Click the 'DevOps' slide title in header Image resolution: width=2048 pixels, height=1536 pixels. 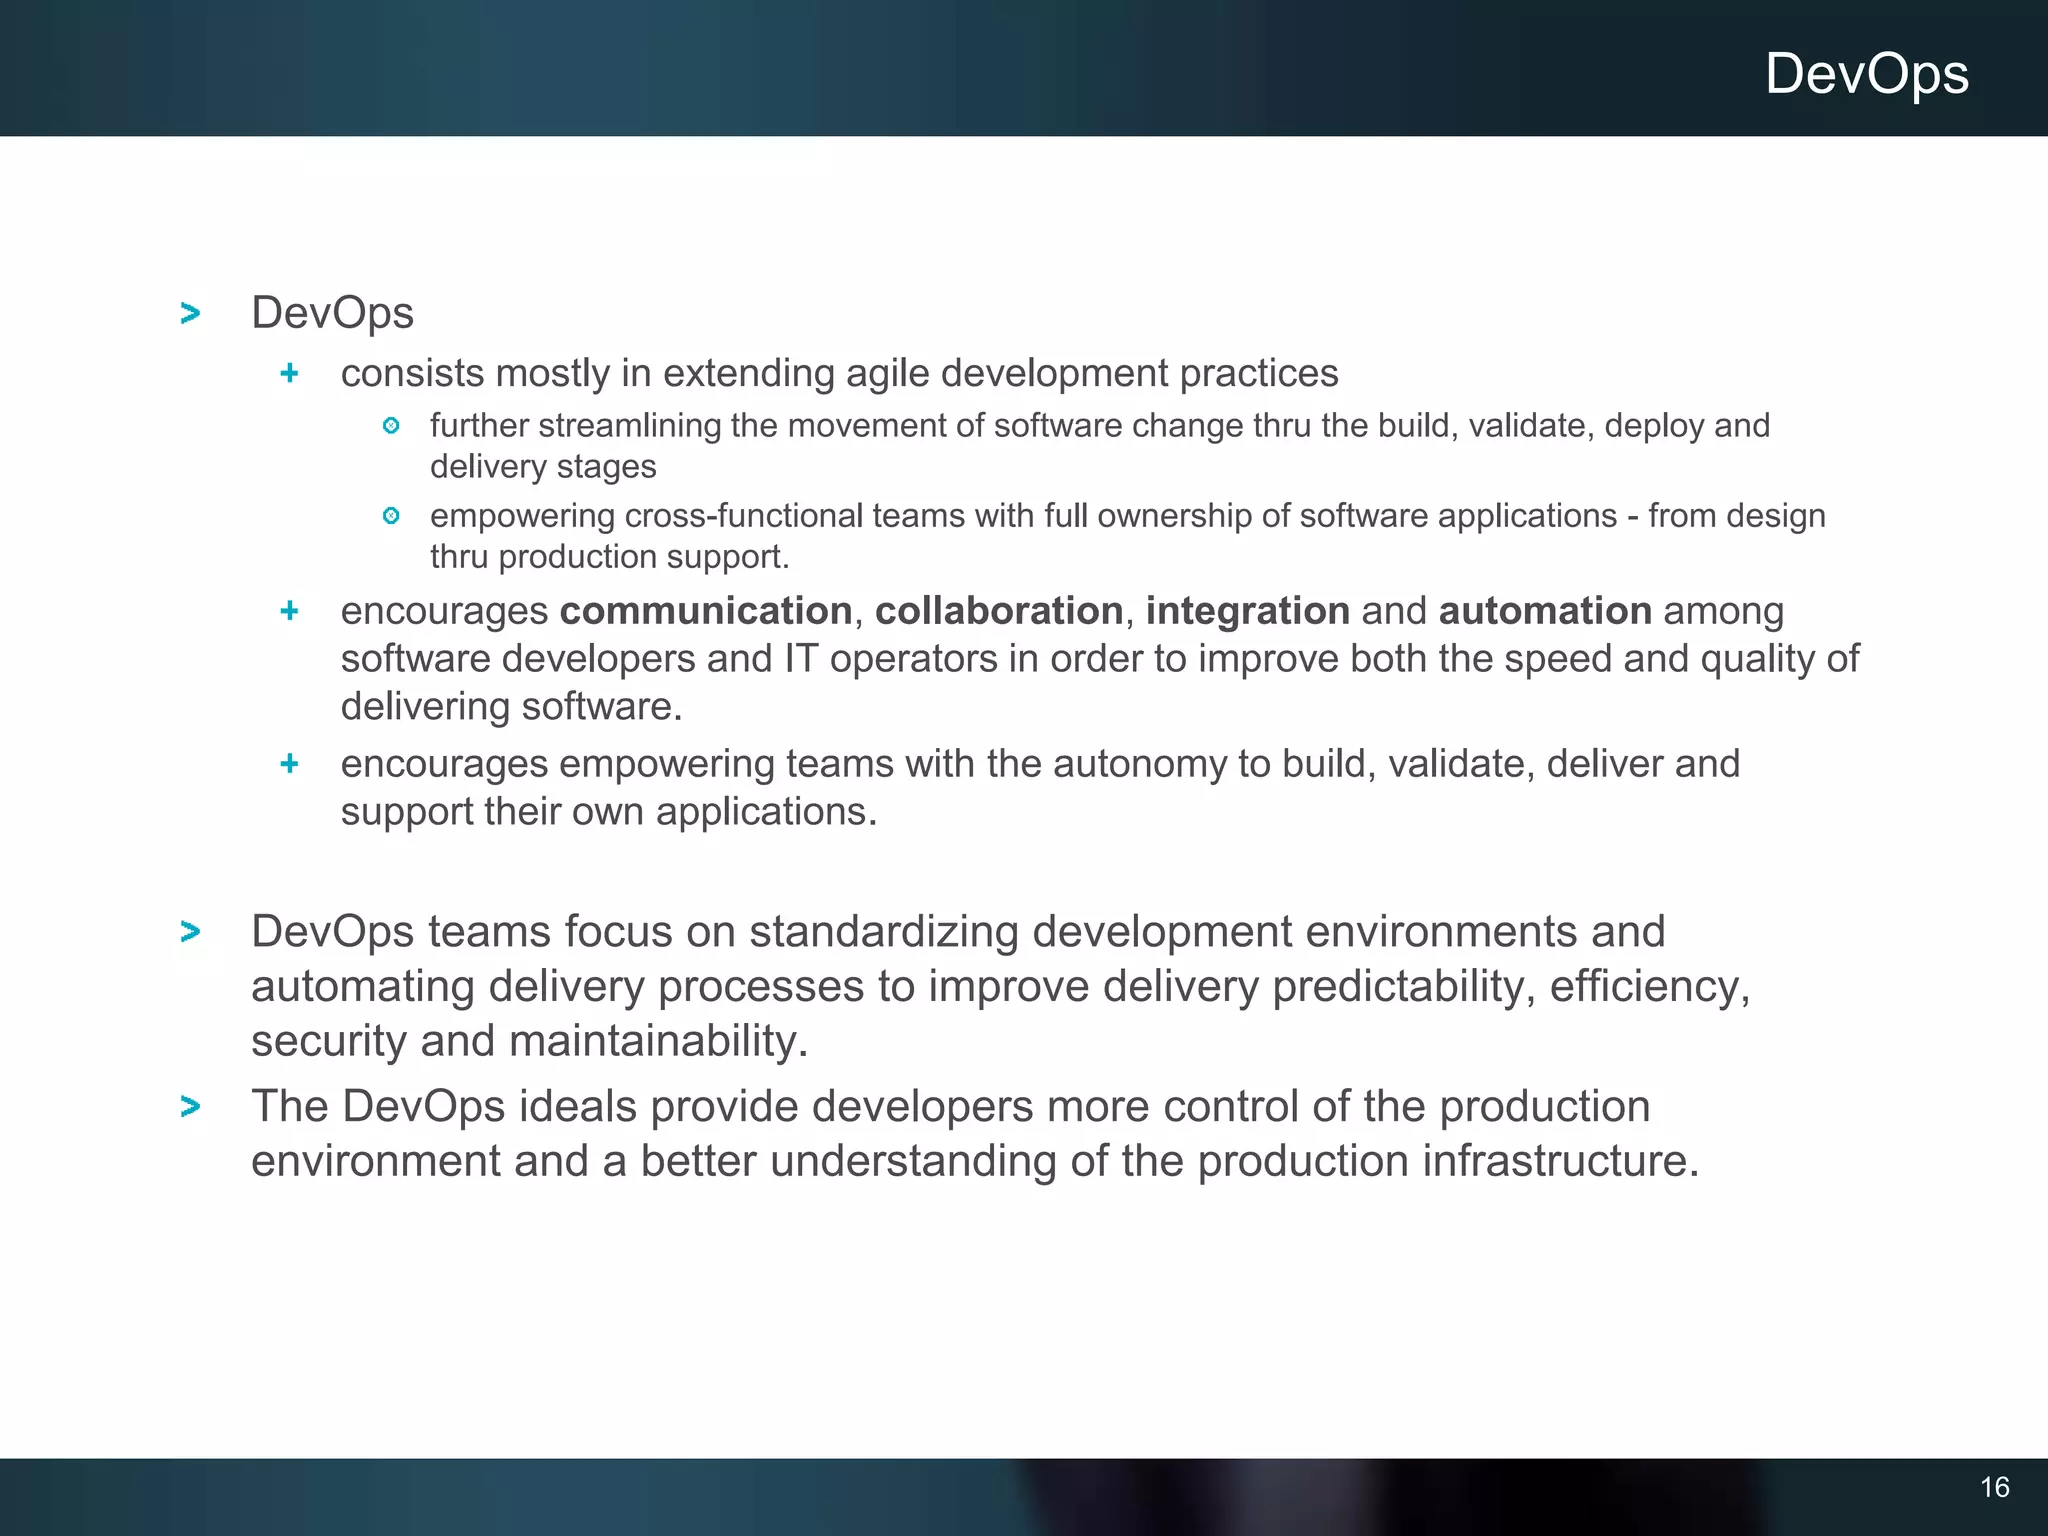[1866, 75]
